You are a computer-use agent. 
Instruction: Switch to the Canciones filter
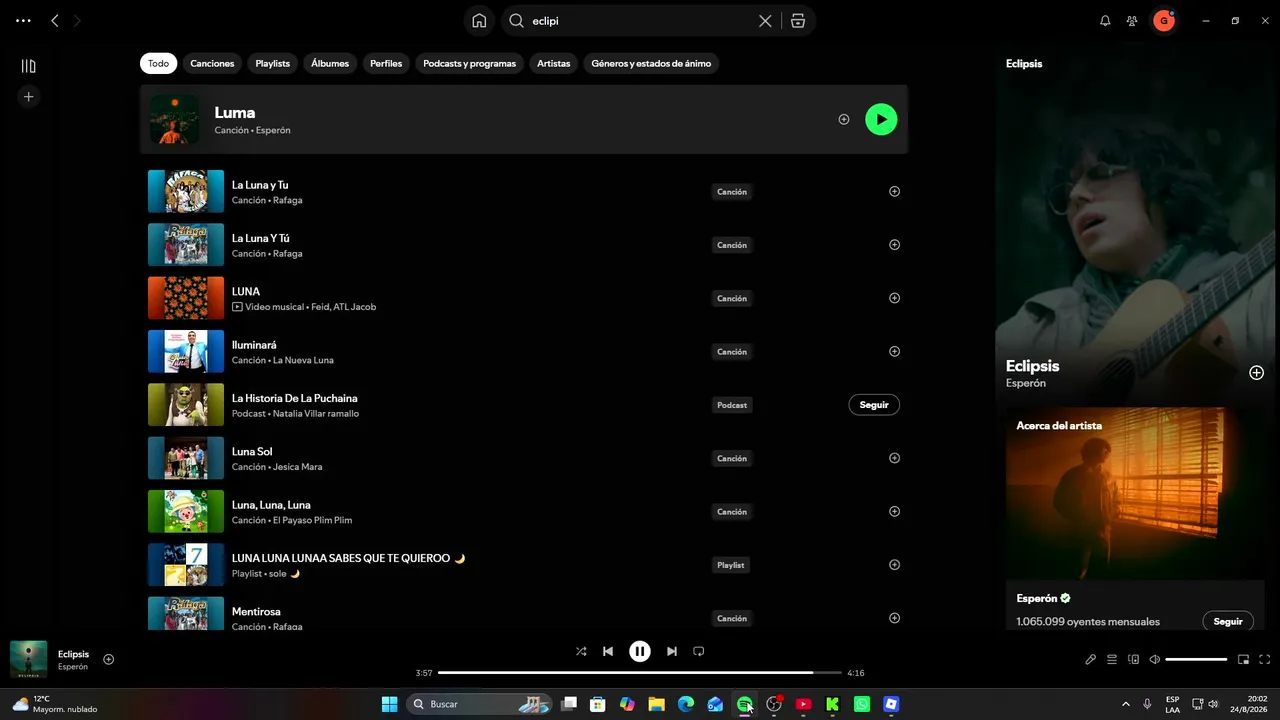pyautogui.click(x=212, y=63)
